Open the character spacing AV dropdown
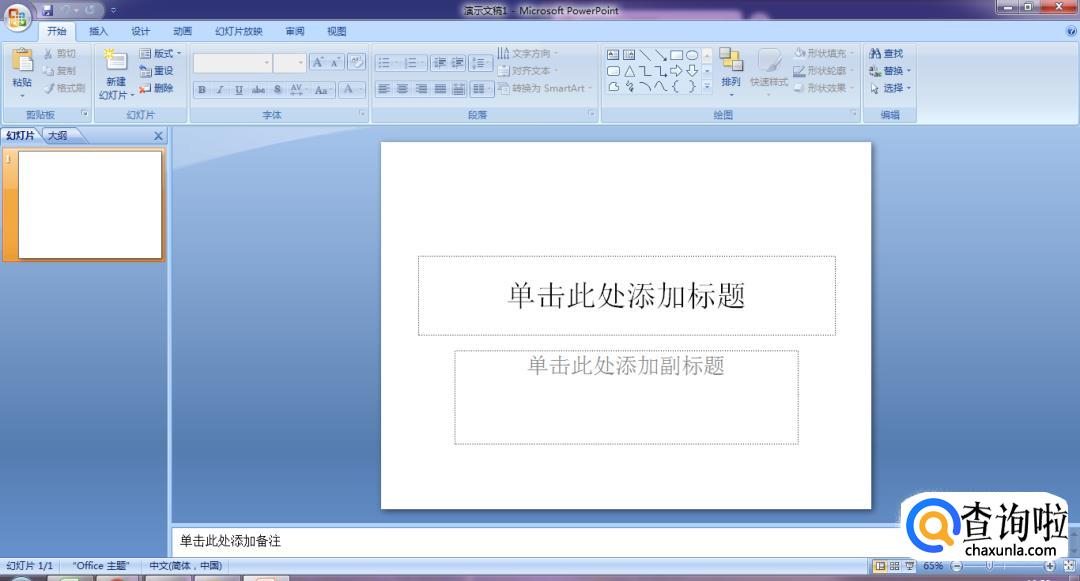The image size is (1080, 581). [298, 89]
